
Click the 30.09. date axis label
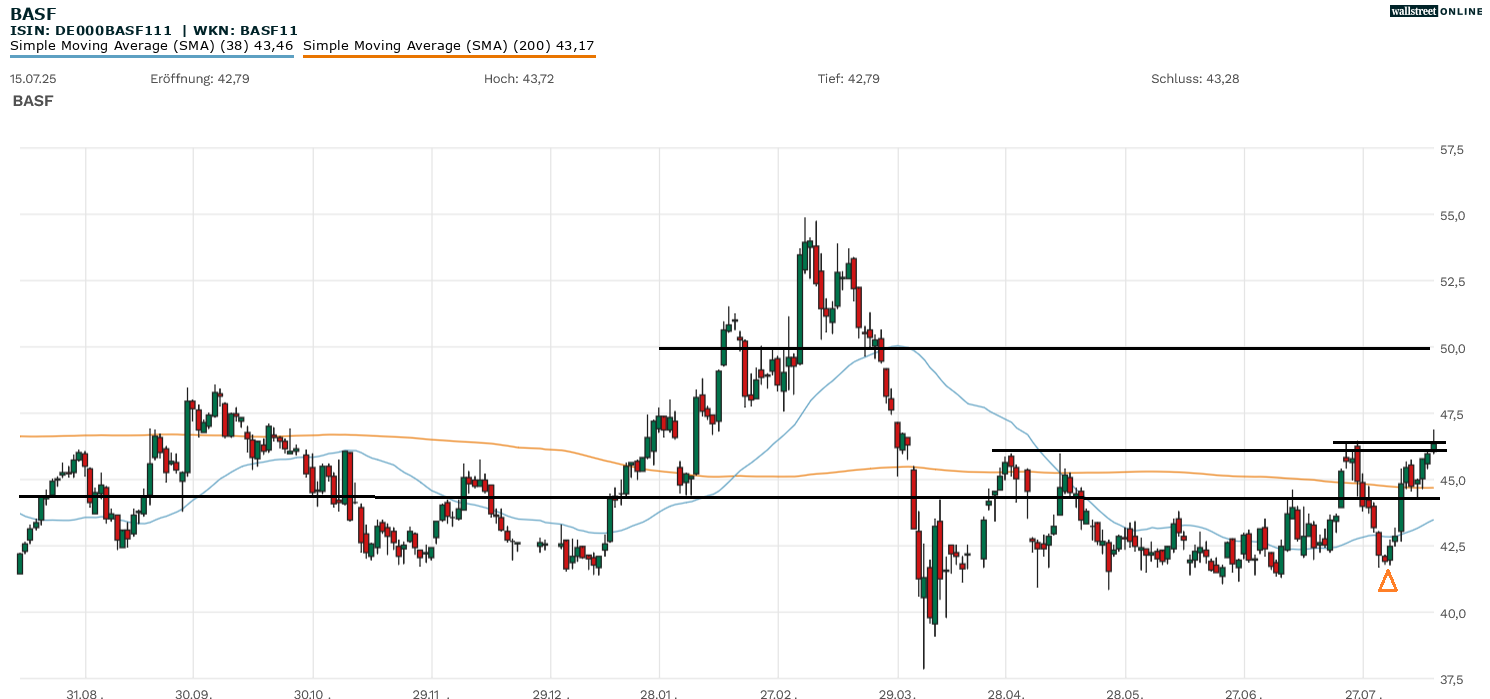tap(192, 692)
